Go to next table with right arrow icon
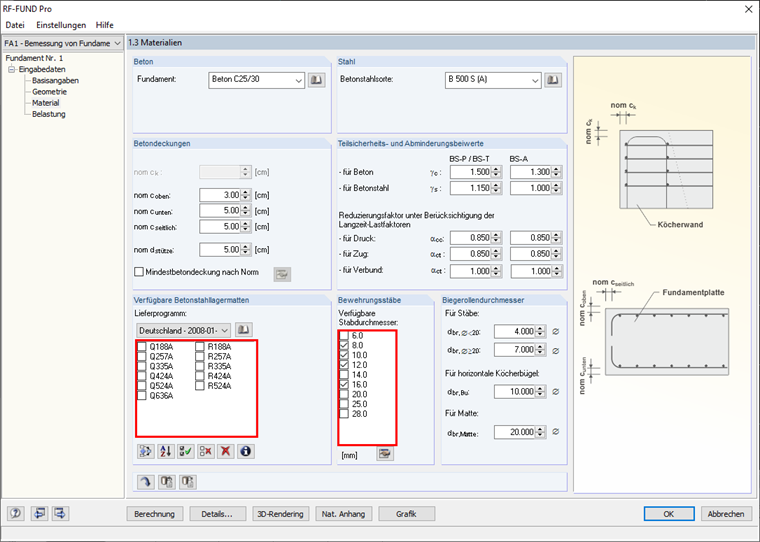 [61, 513]
